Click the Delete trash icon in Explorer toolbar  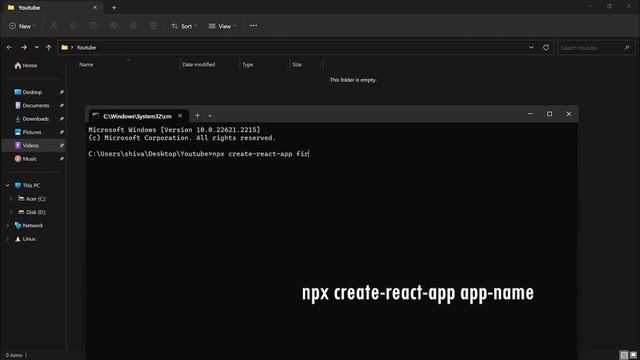coord(153,26)
